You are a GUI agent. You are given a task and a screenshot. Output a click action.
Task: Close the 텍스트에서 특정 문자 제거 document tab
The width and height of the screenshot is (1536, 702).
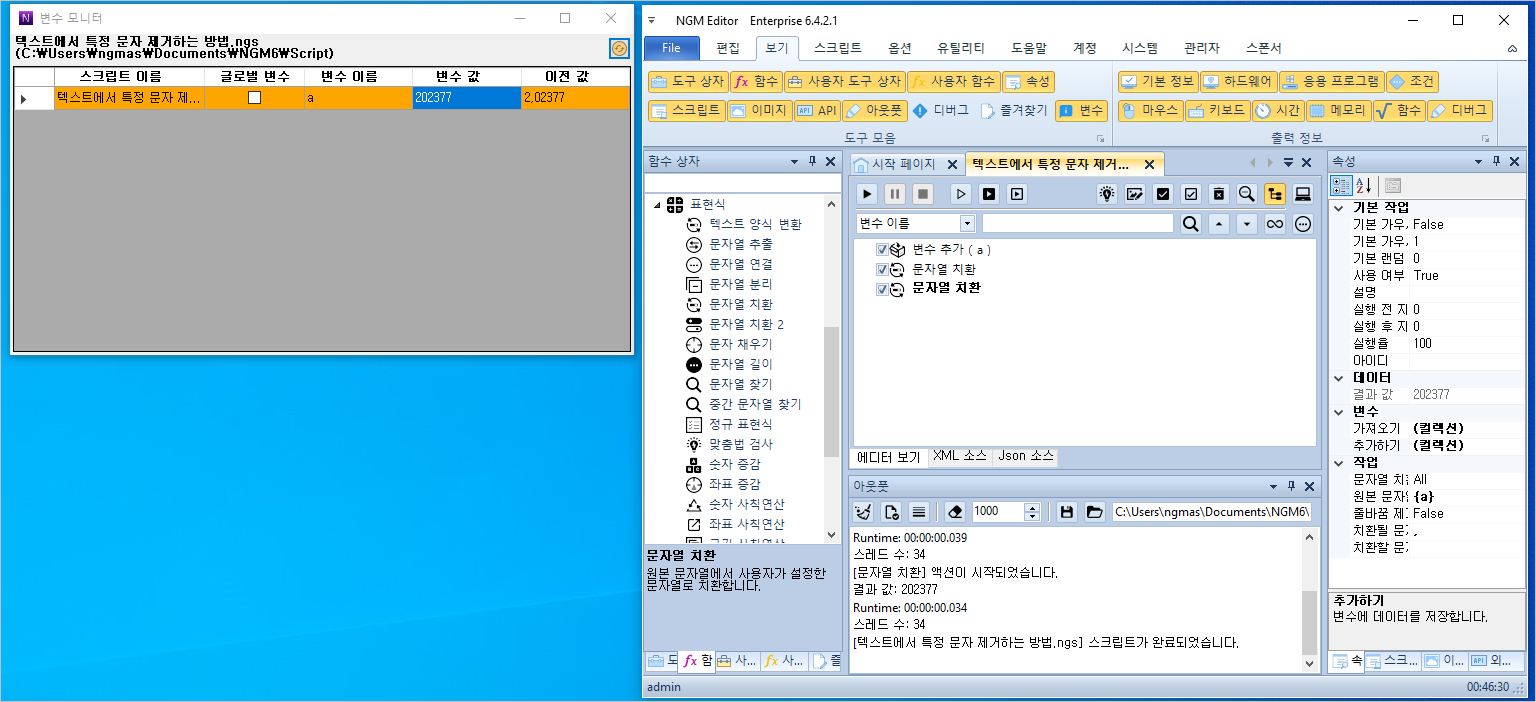coord(1149,164)
